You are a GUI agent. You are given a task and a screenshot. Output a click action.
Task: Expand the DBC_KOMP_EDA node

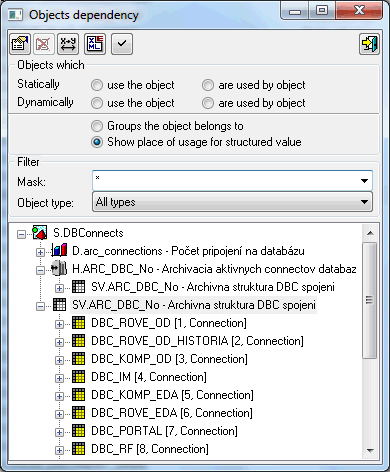(59, 396)
